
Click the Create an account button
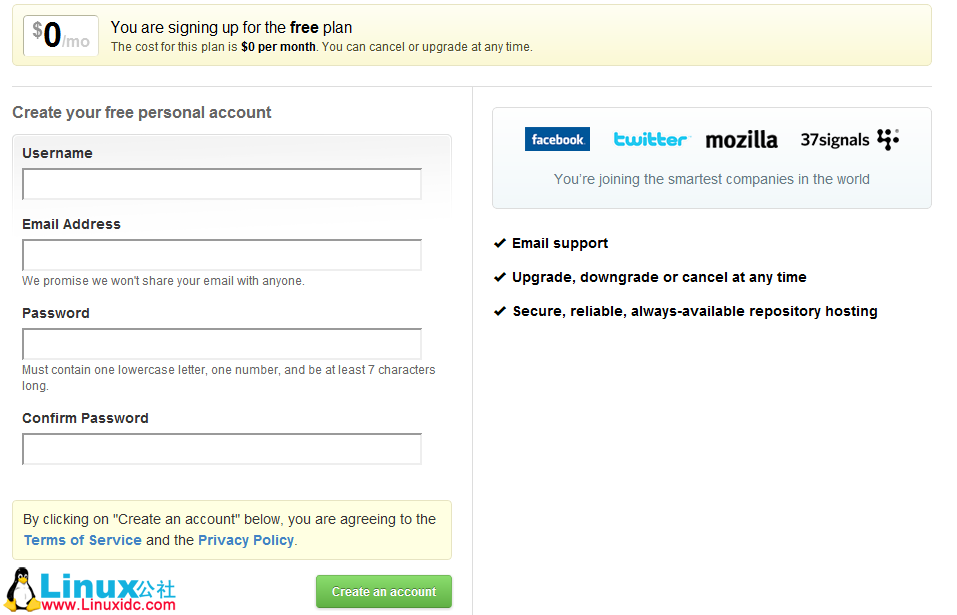[x=384, y=591]
